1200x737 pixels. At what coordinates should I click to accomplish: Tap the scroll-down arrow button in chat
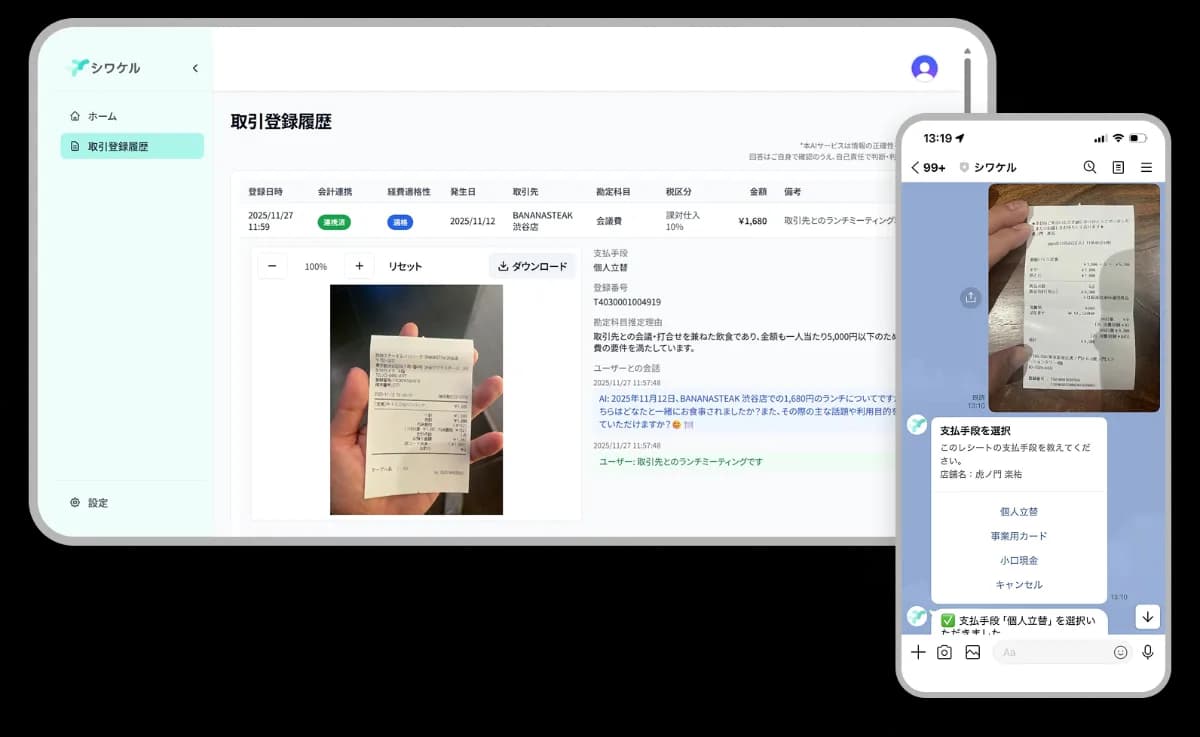[1147, 617]
